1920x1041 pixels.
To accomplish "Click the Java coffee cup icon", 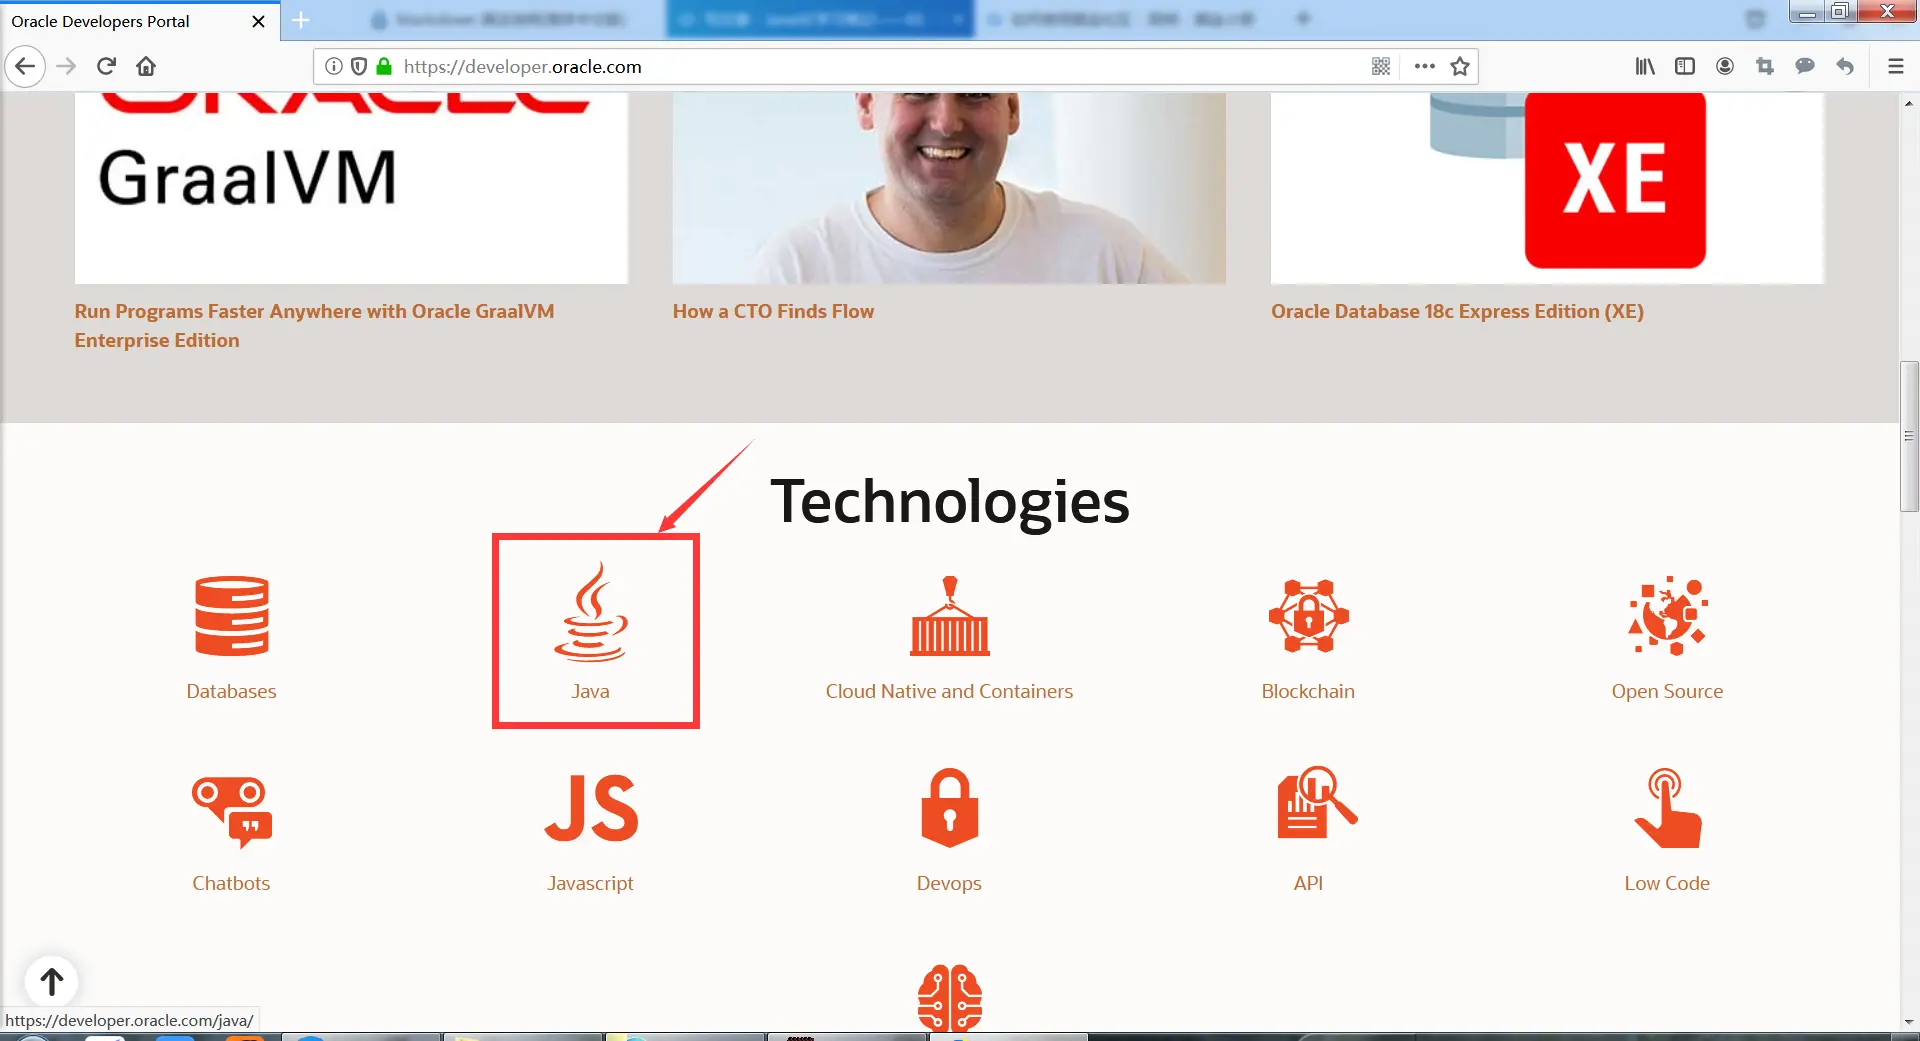I will click(591, 611).
